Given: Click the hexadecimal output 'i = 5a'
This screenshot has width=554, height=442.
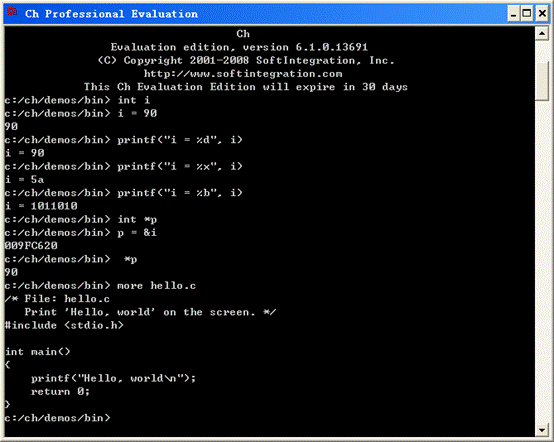Looking at the screenshot, I should (24, 179).
